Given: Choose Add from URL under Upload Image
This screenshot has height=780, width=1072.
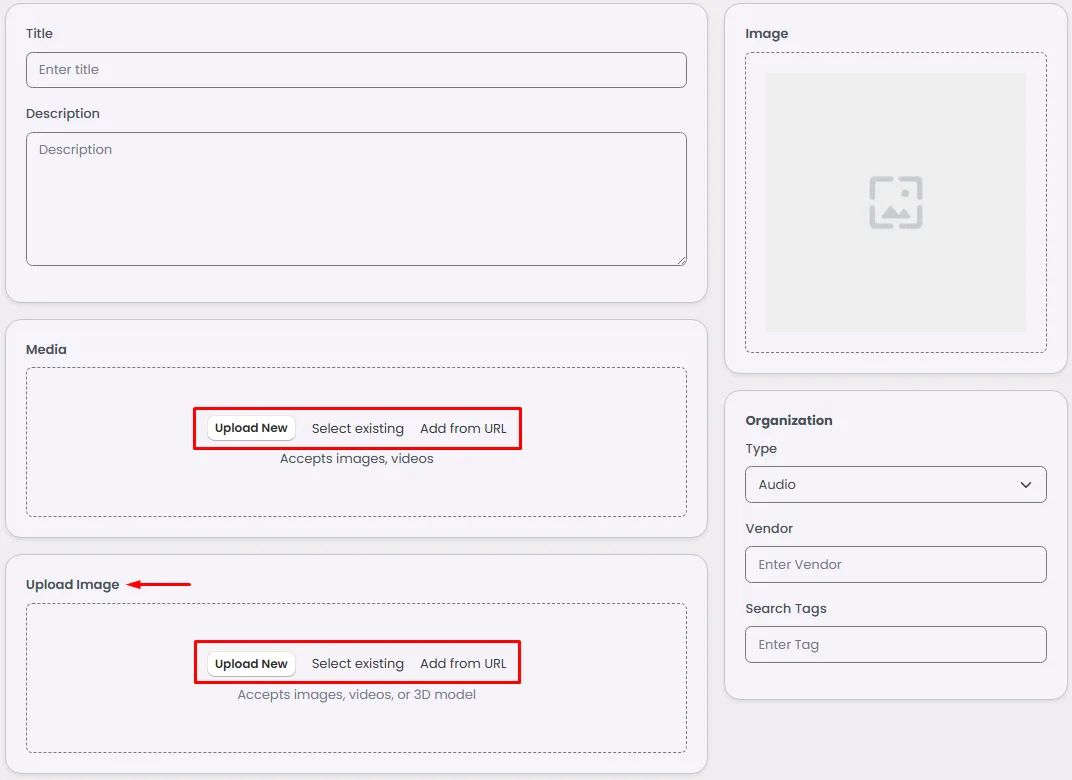Looking at the screenshot, I should point(463,664).
